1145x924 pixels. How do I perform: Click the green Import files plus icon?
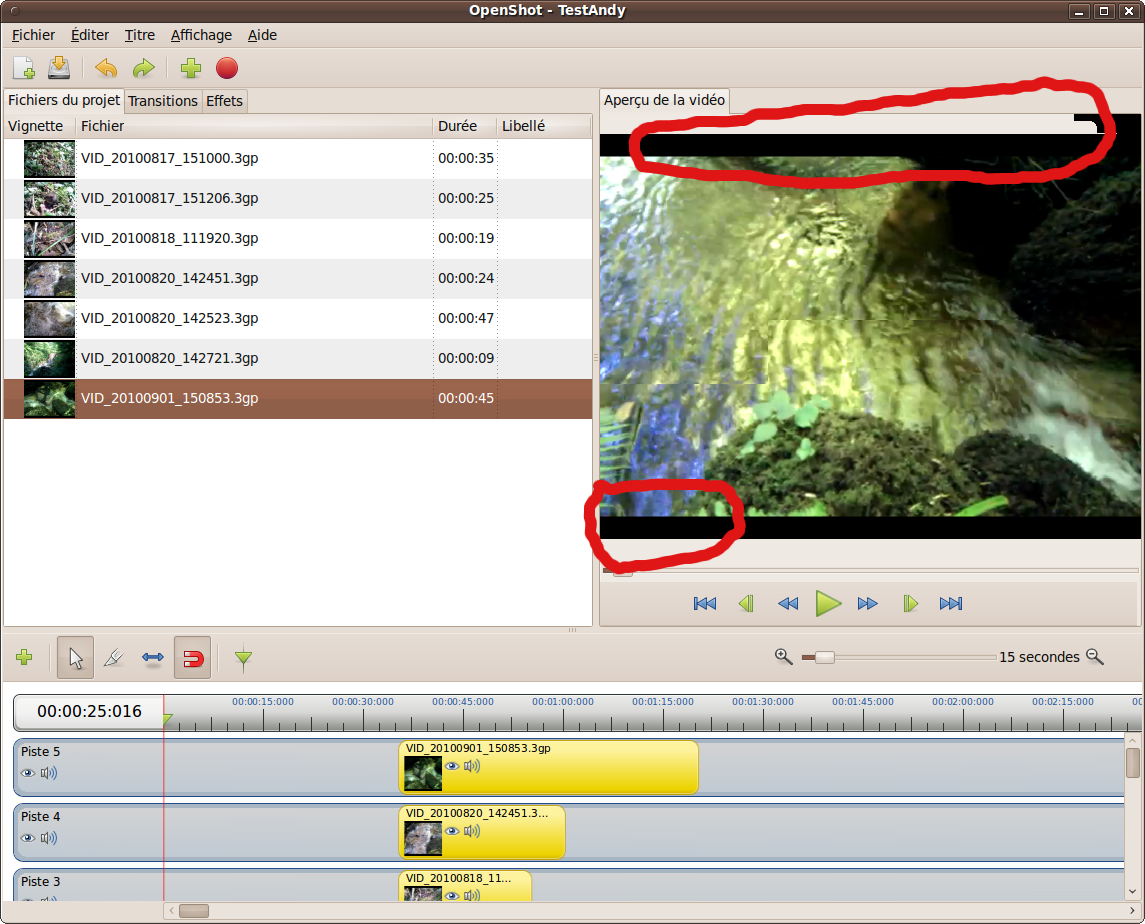(190, 68)
